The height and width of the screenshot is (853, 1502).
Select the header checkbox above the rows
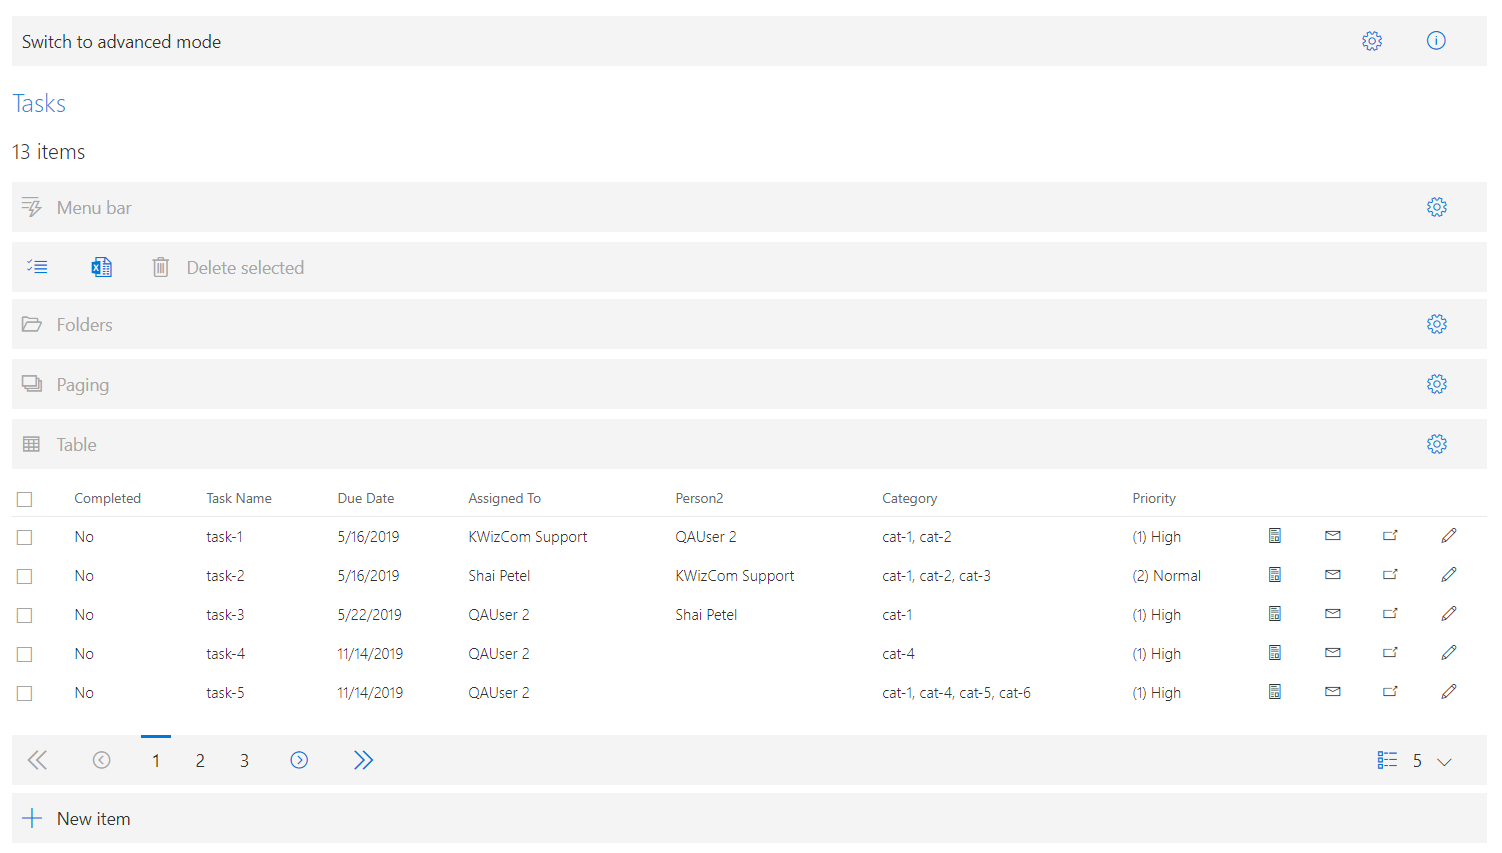pos(24,498)
